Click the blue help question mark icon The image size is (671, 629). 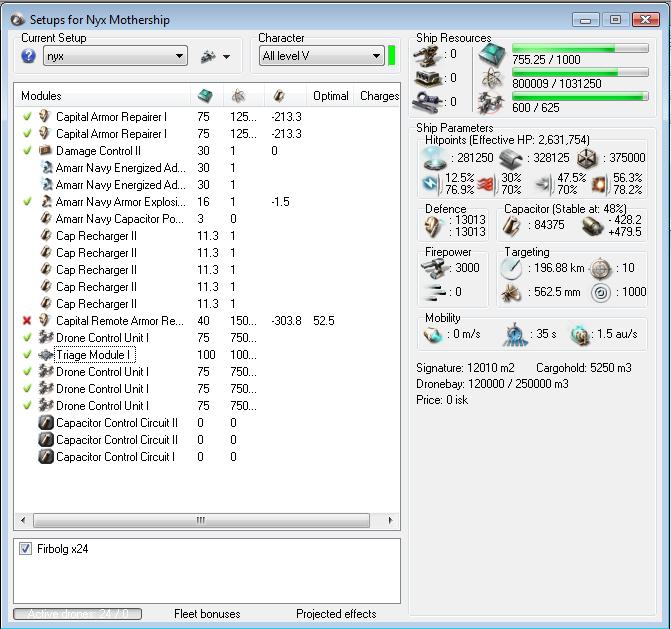[28, 56]
